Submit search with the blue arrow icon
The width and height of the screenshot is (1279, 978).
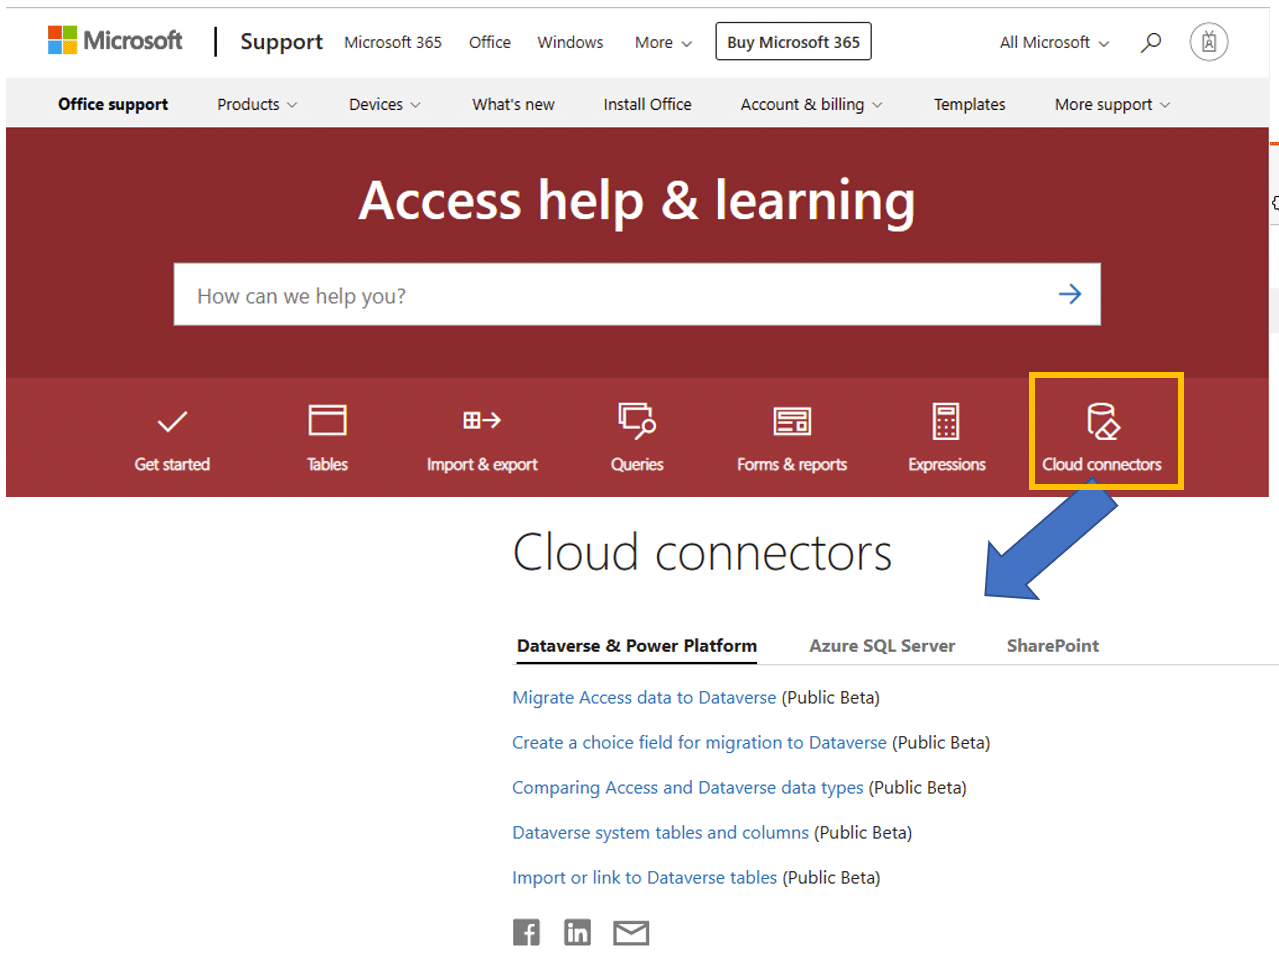tap(1069, 294)
